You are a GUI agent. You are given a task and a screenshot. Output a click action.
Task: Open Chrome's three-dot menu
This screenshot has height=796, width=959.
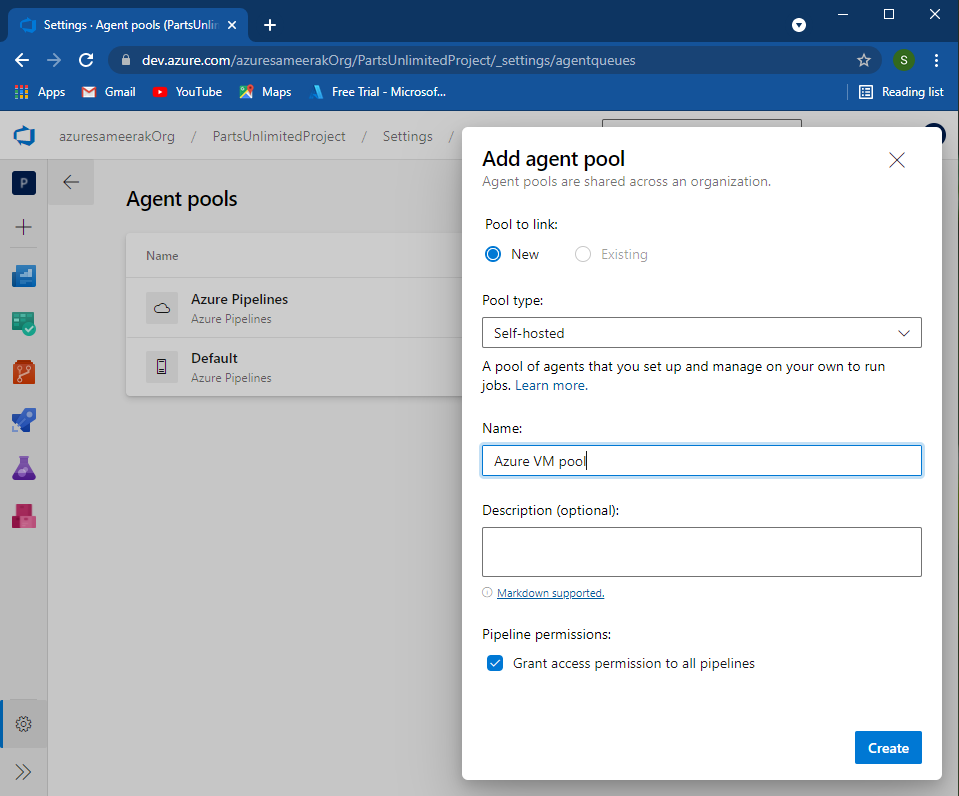937,60
